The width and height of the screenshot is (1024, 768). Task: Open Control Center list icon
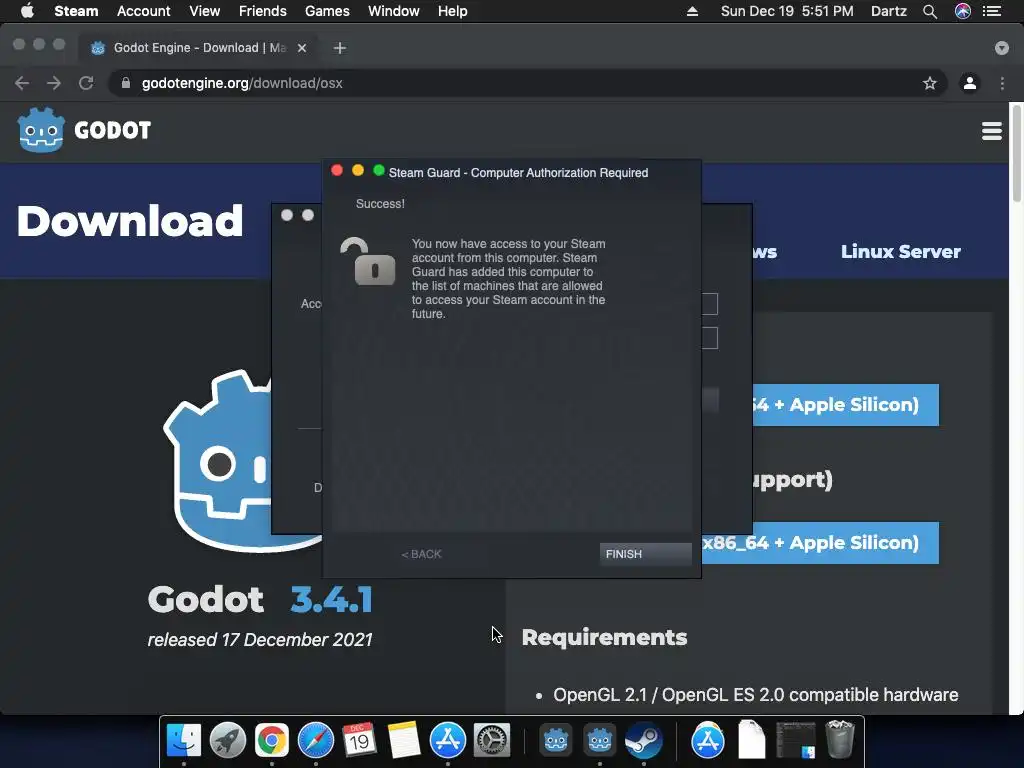[992, 11]
